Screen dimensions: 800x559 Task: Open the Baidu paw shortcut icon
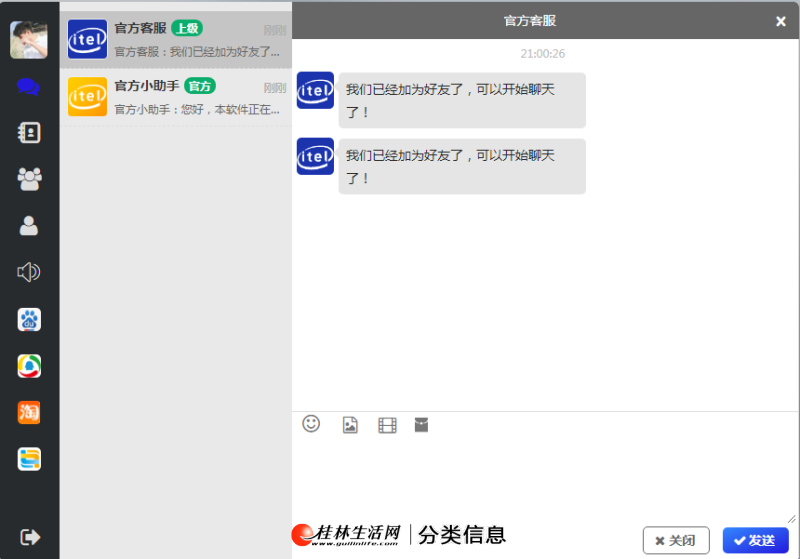29,320
